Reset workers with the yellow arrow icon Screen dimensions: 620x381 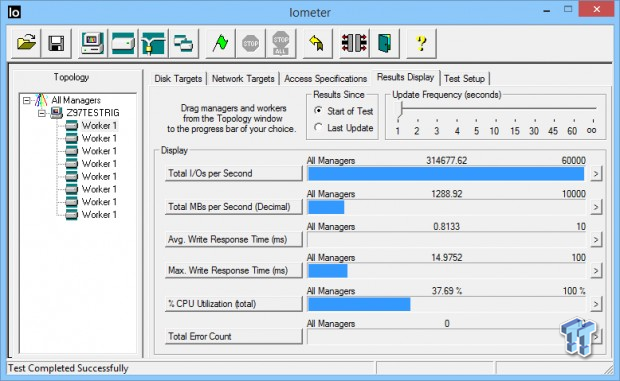coord(317,43)
